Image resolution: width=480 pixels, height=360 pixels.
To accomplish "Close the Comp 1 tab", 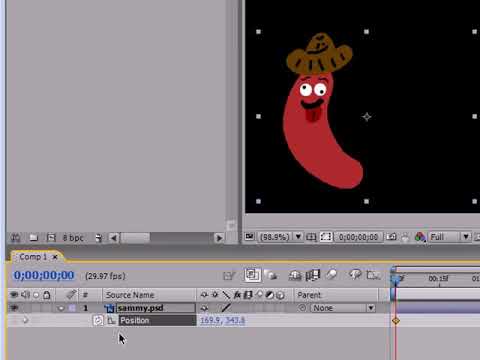I will click(55, 257).
